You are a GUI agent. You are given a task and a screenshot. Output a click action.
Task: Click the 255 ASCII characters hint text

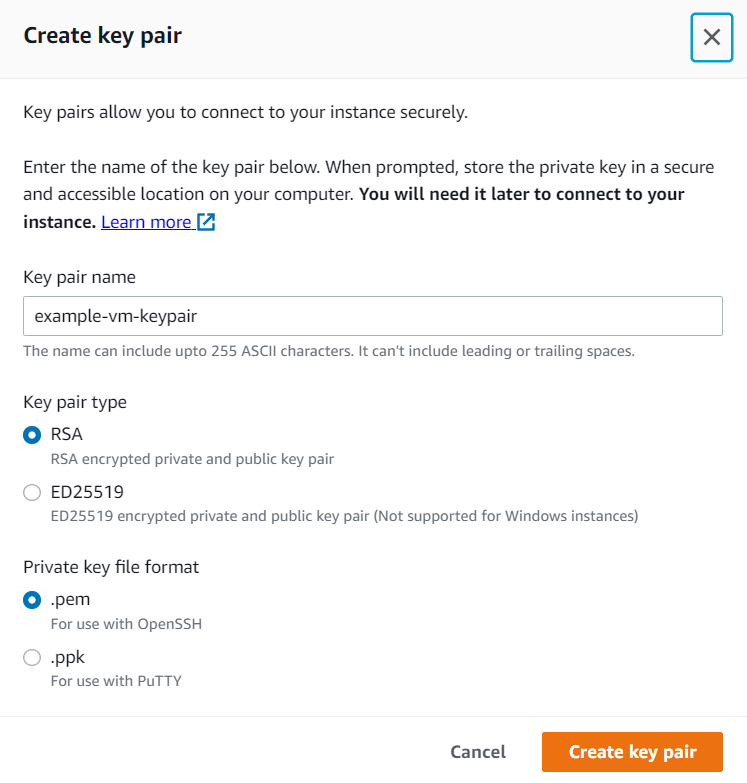coord(329,351)
